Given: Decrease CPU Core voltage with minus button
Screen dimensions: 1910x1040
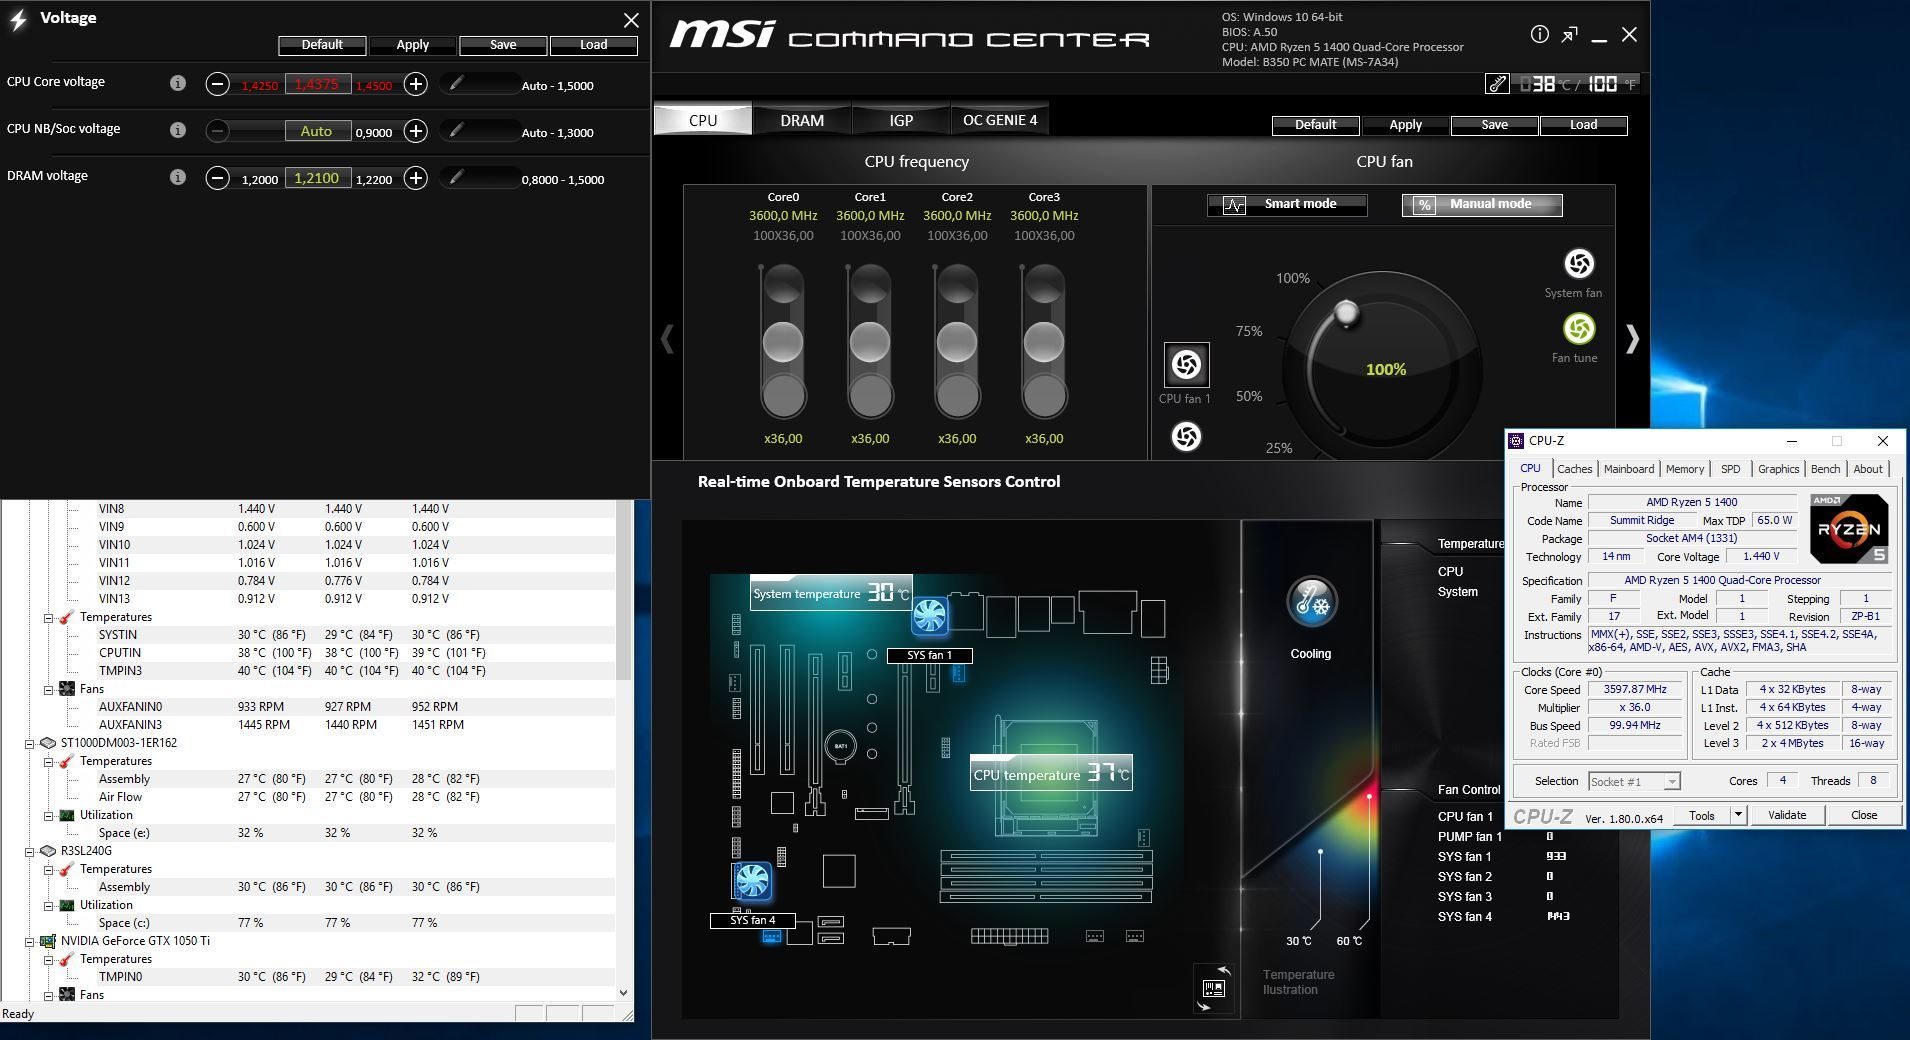Looking at the screenshot, I should coord(217,84).
